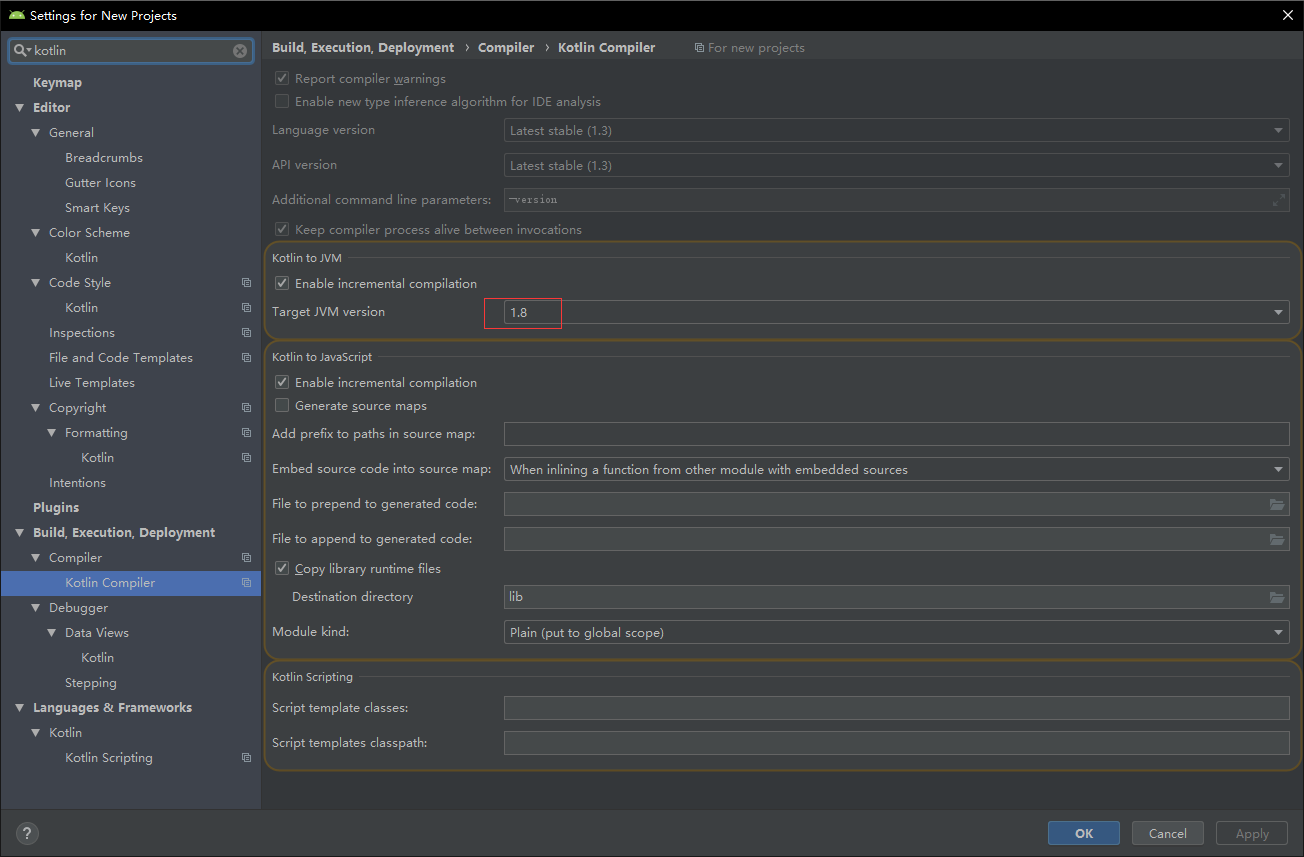Viewport: 1304px width, 857px height.
Task: Browse for destination directory folder
Action: 1277,597
